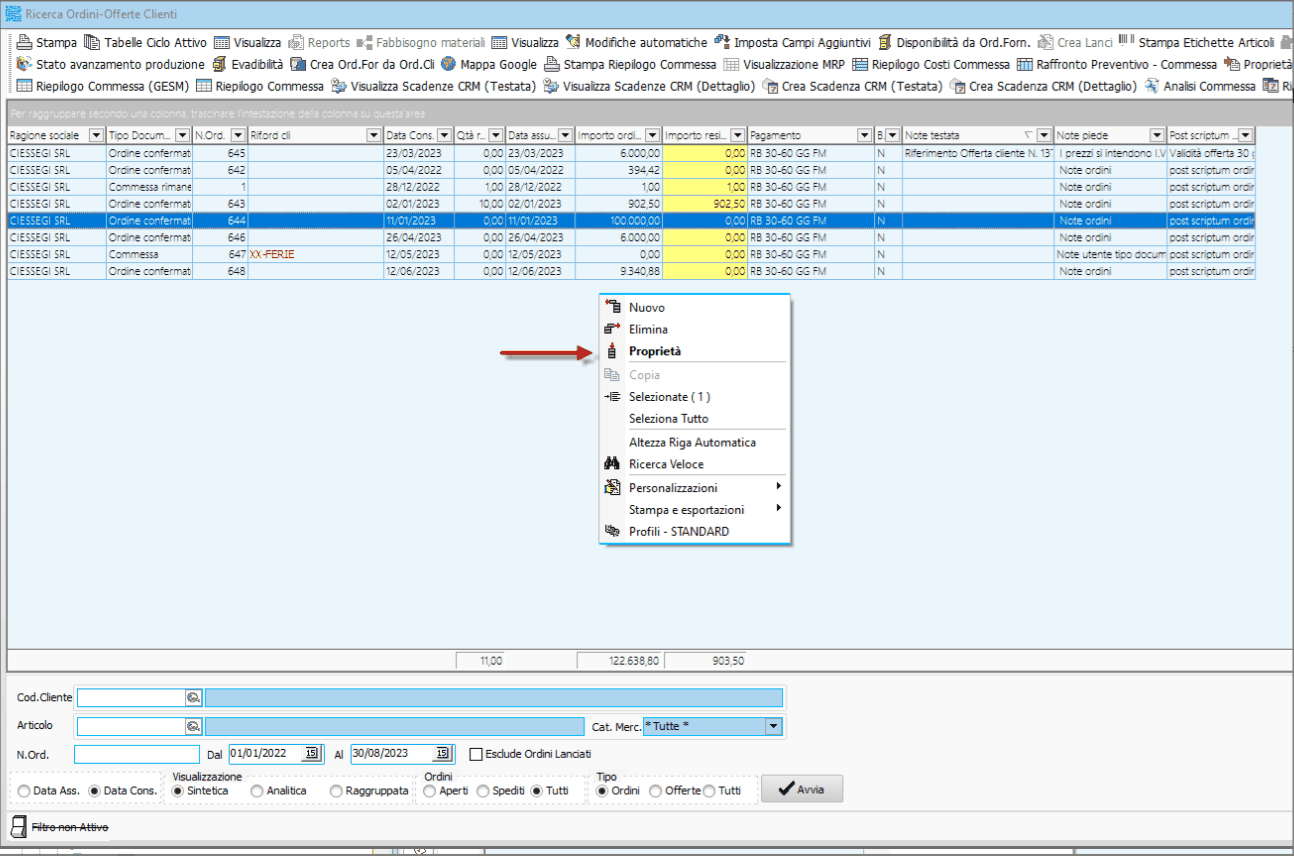Open calendar picker for Dal date
The width and height of the screenshot is (1294, 856).
coord(312,754)
